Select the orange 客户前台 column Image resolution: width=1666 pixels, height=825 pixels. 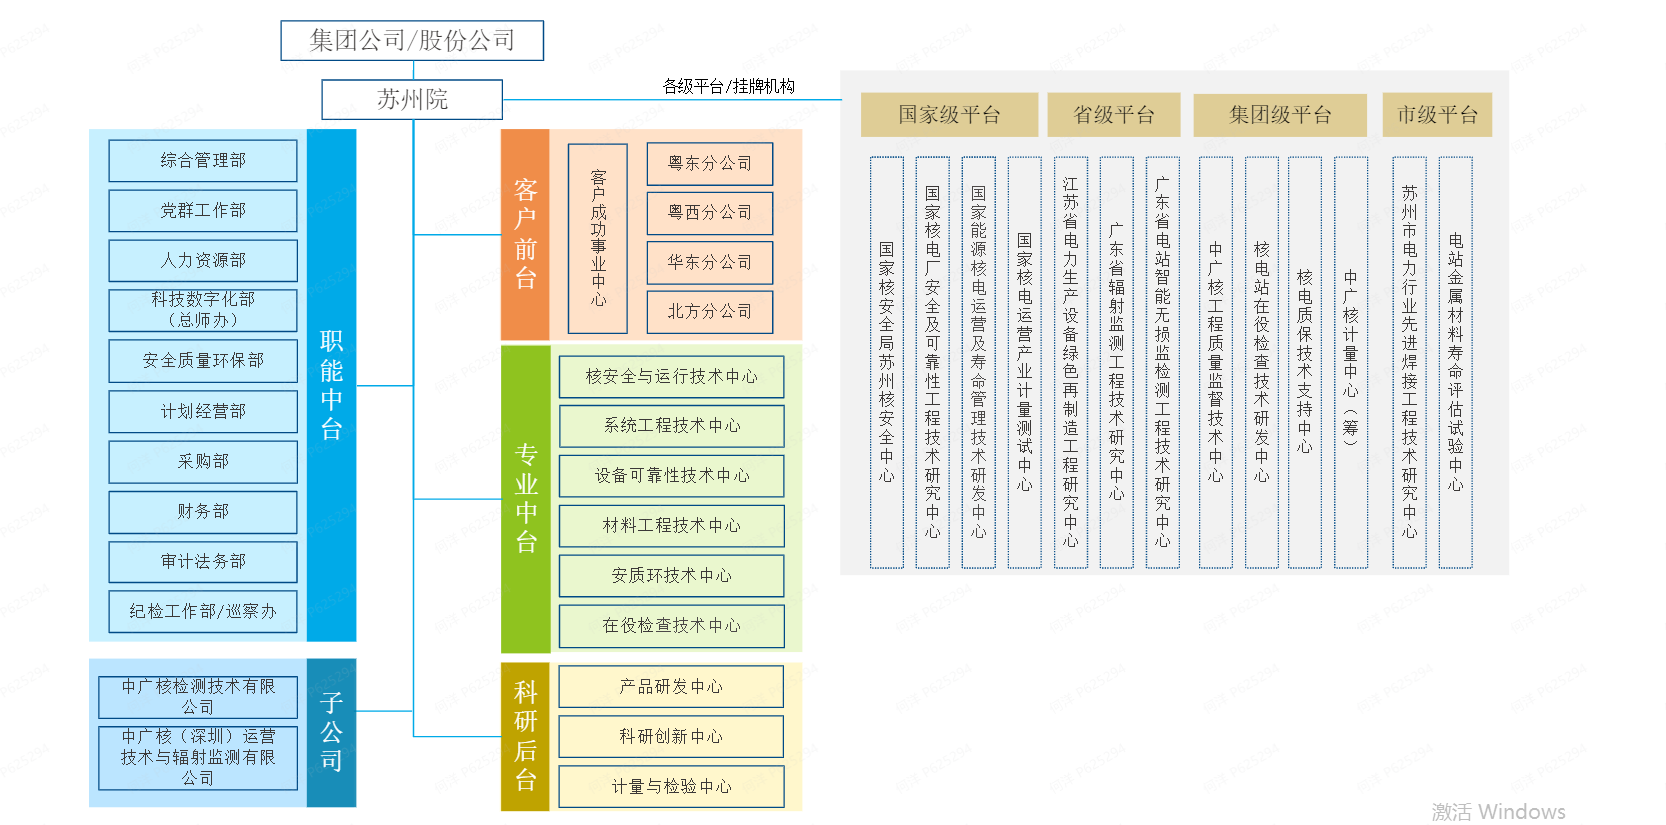(x=525, y=234)
